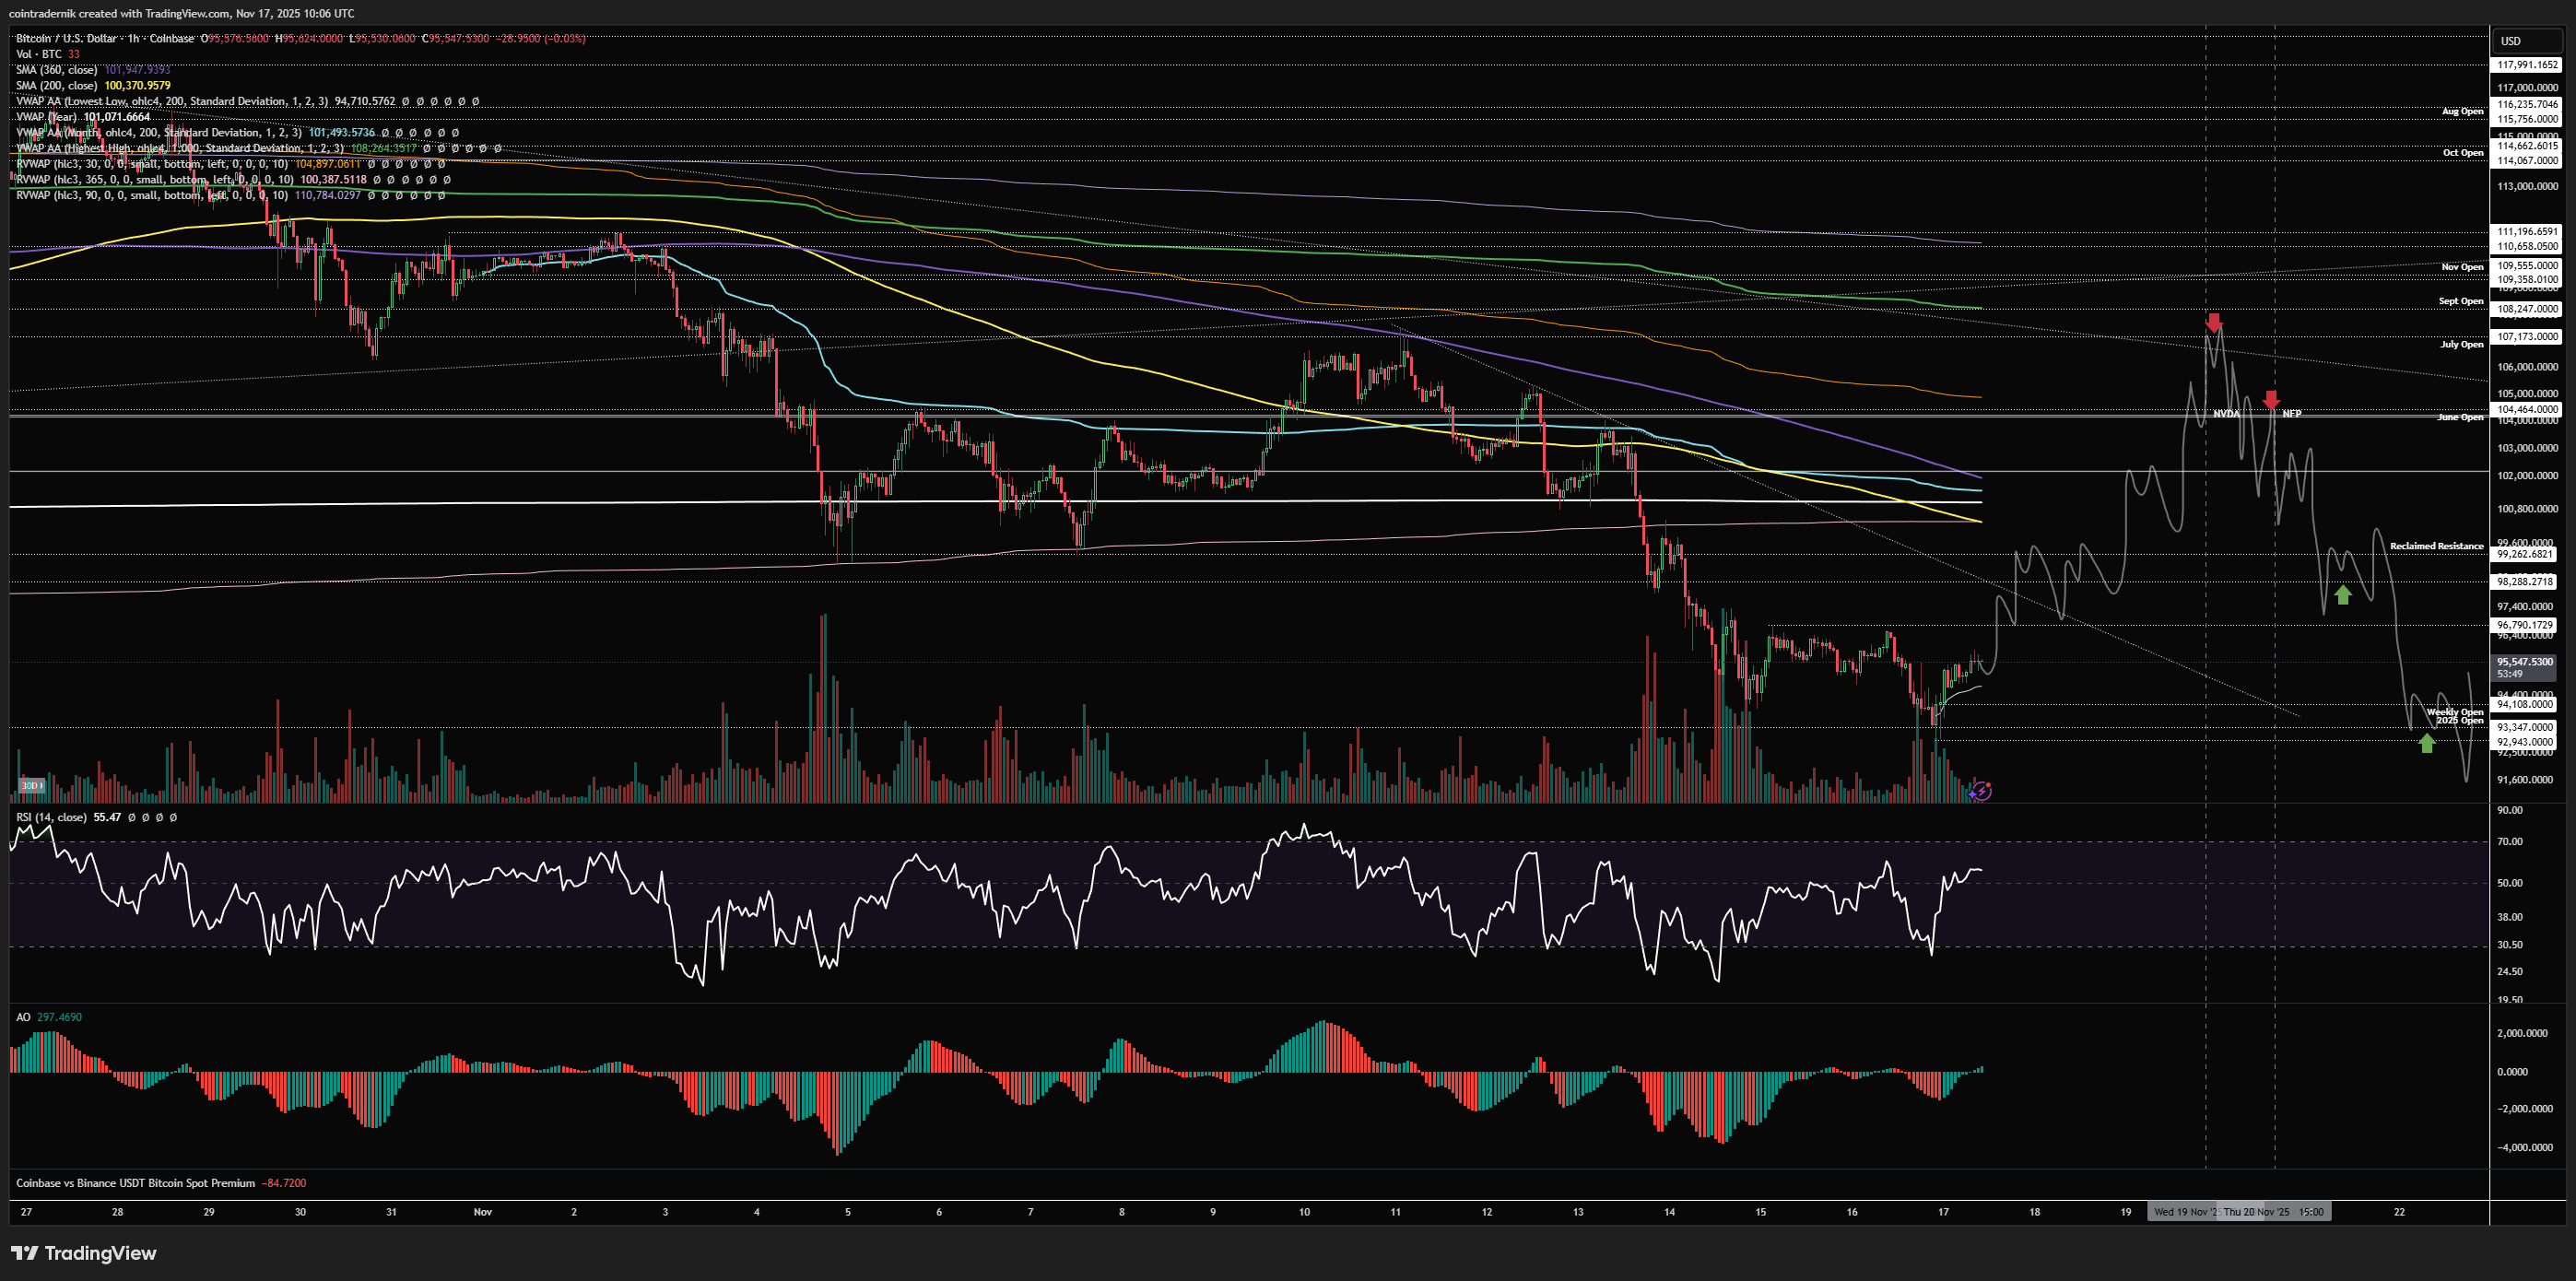Select the SMA (200, close) indicator legend
The width and height of the screenshot is (2576, 1281).
pyautogui.click(x=58, y=86)
